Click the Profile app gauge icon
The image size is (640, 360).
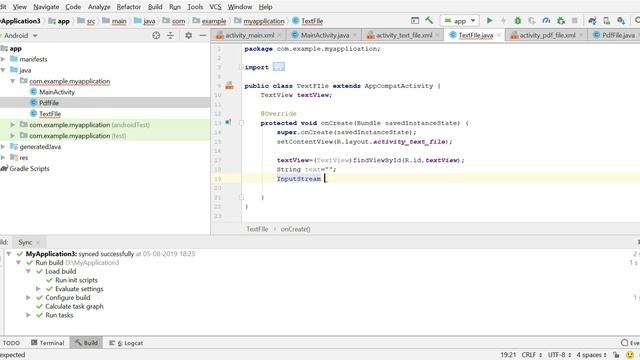pyautogui.click(x=546, y=20)
